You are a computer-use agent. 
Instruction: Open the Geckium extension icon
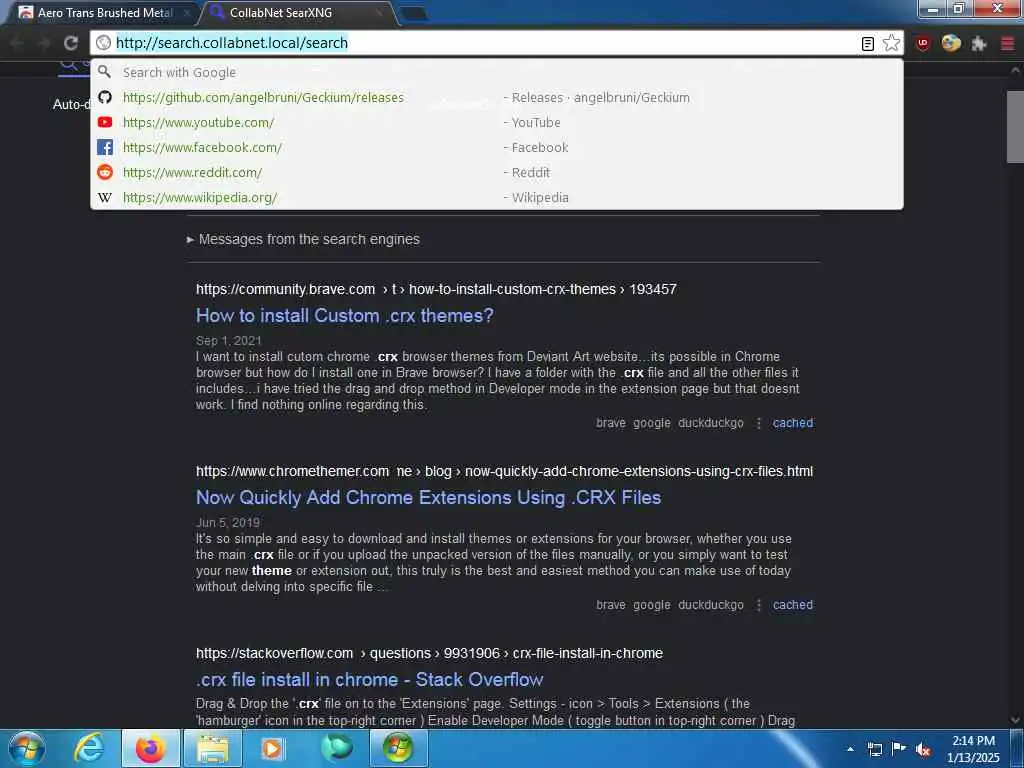[951, 43]
